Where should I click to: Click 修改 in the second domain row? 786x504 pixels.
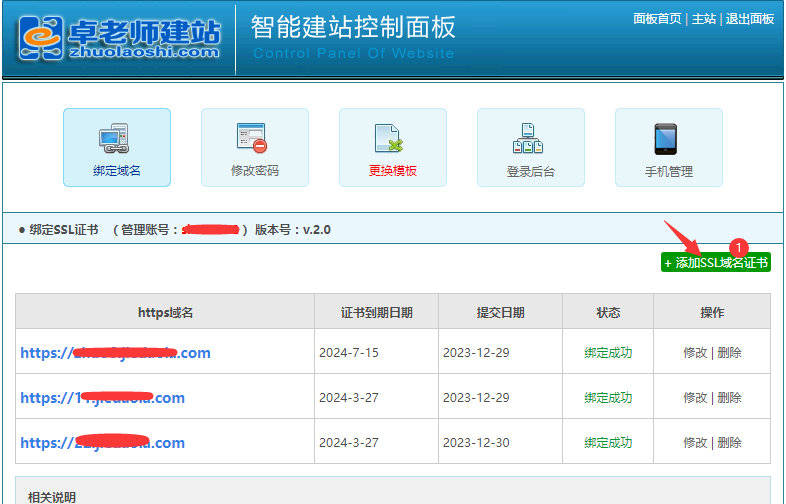[x=695, y=398]
